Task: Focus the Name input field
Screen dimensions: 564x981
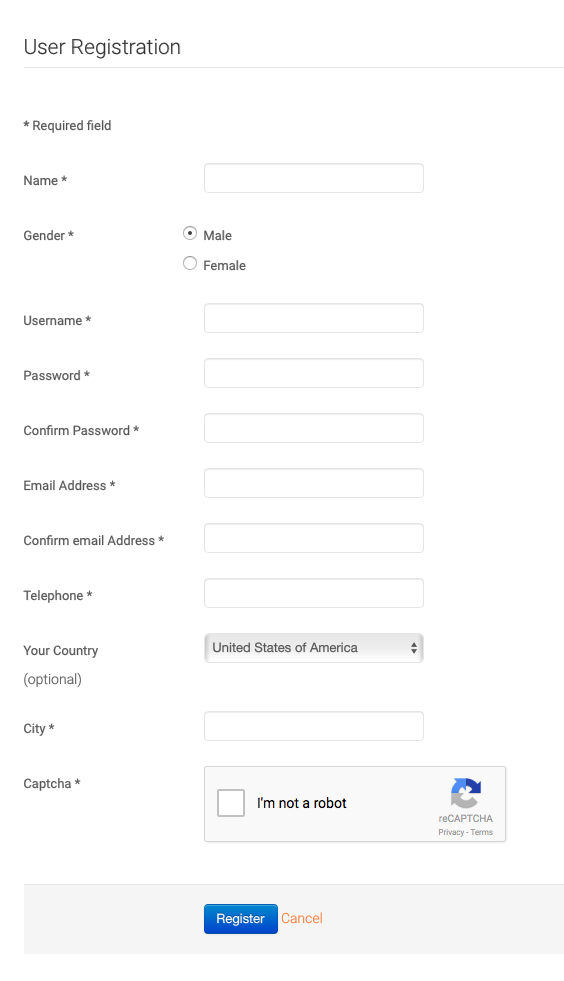Action: pos(314,178)
